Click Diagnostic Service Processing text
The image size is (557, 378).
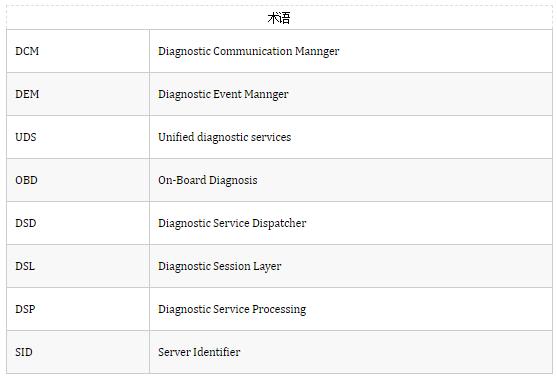point(232,309)
